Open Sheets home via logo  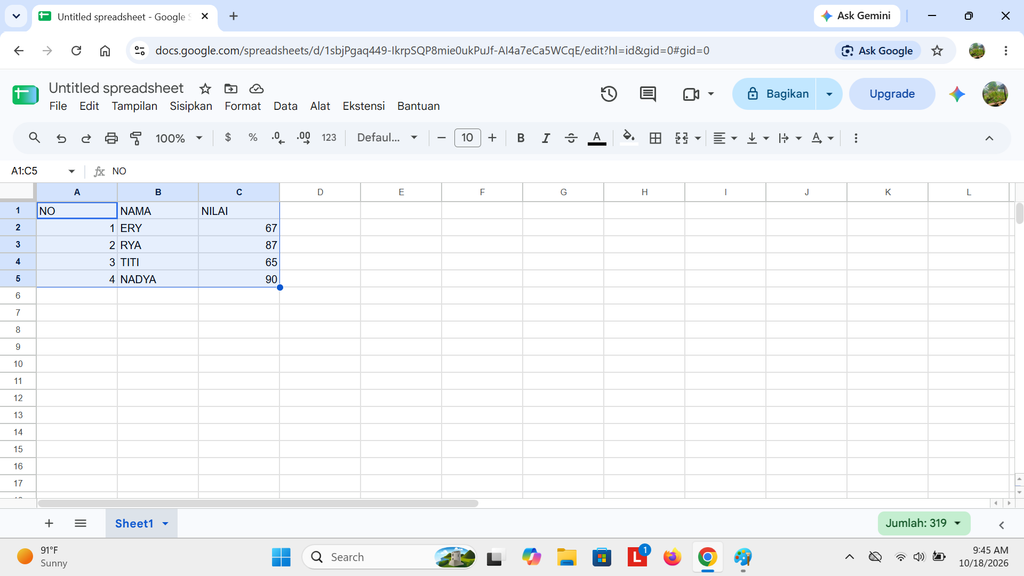coord(25,95)
